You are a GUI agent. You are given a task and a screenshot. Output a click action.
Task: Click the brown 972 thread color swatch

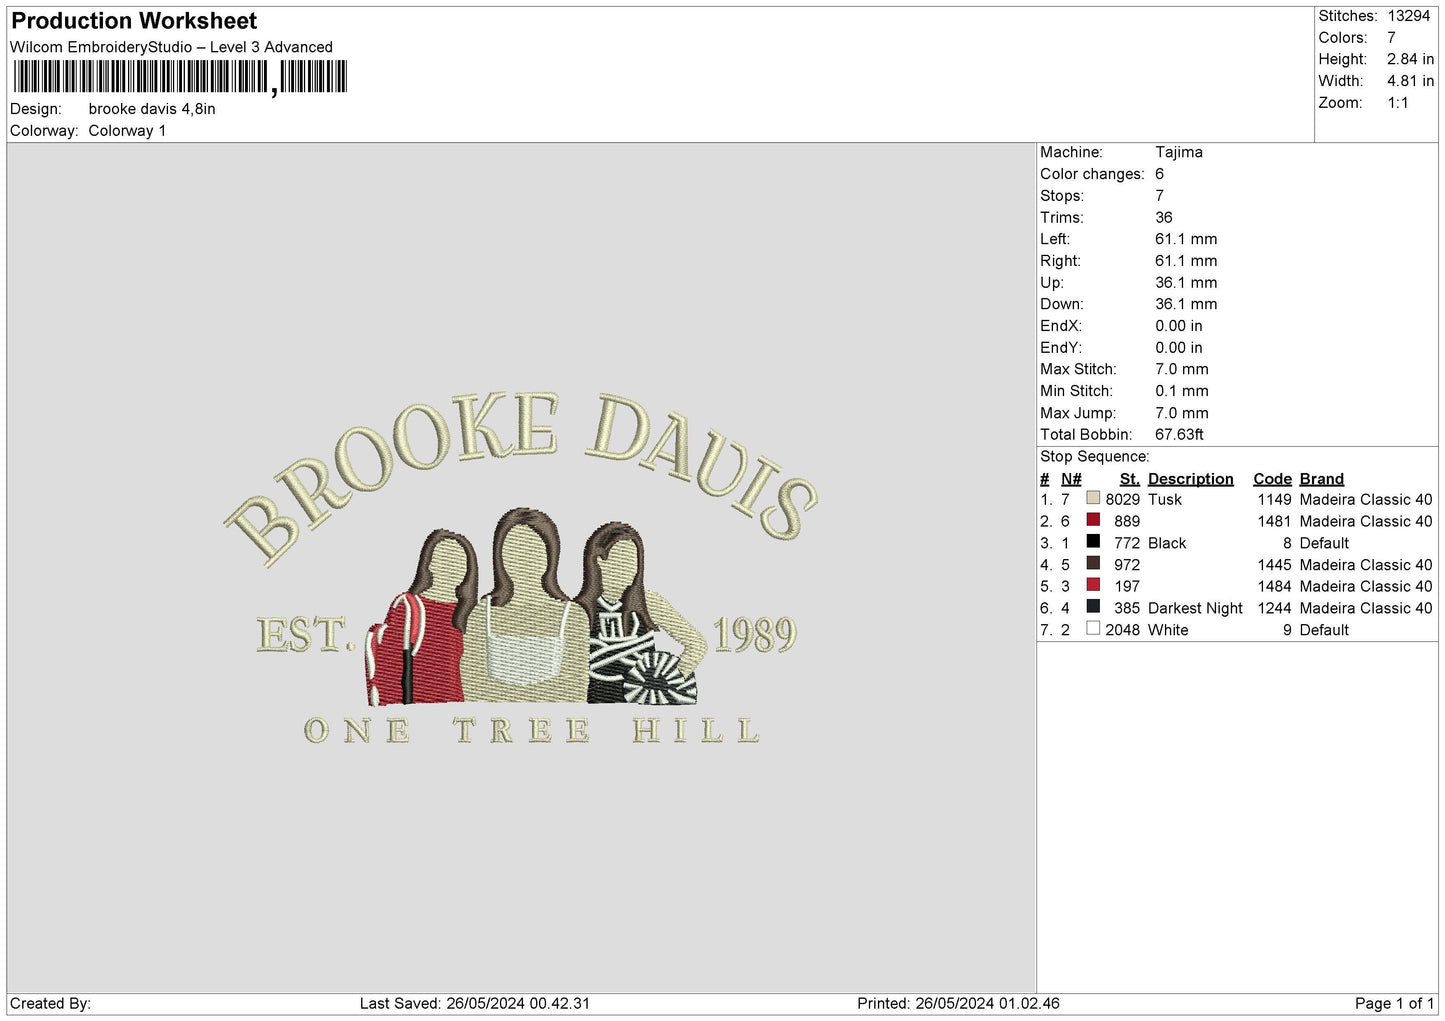[x=1093, y=563]
